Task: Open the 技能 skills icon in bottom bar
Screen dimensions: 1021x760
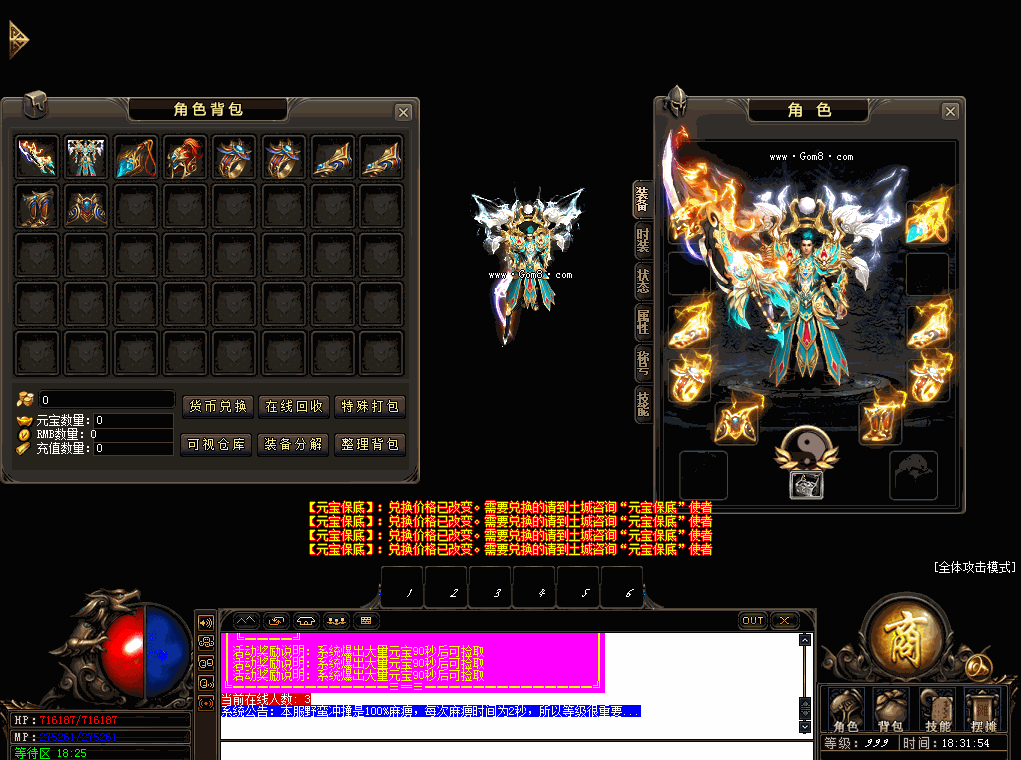Action: 938,709
